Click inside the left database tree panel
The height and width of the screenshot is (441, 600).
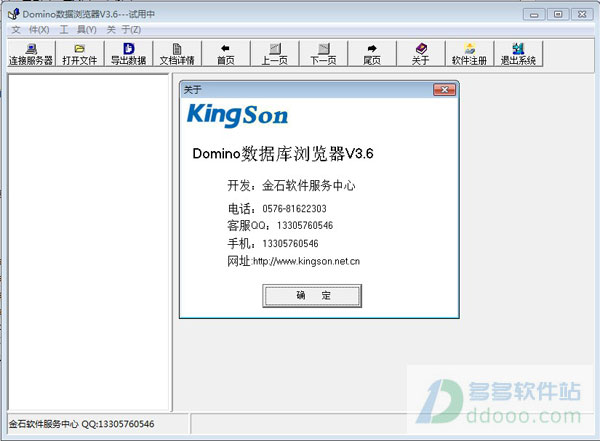(88, 242)
